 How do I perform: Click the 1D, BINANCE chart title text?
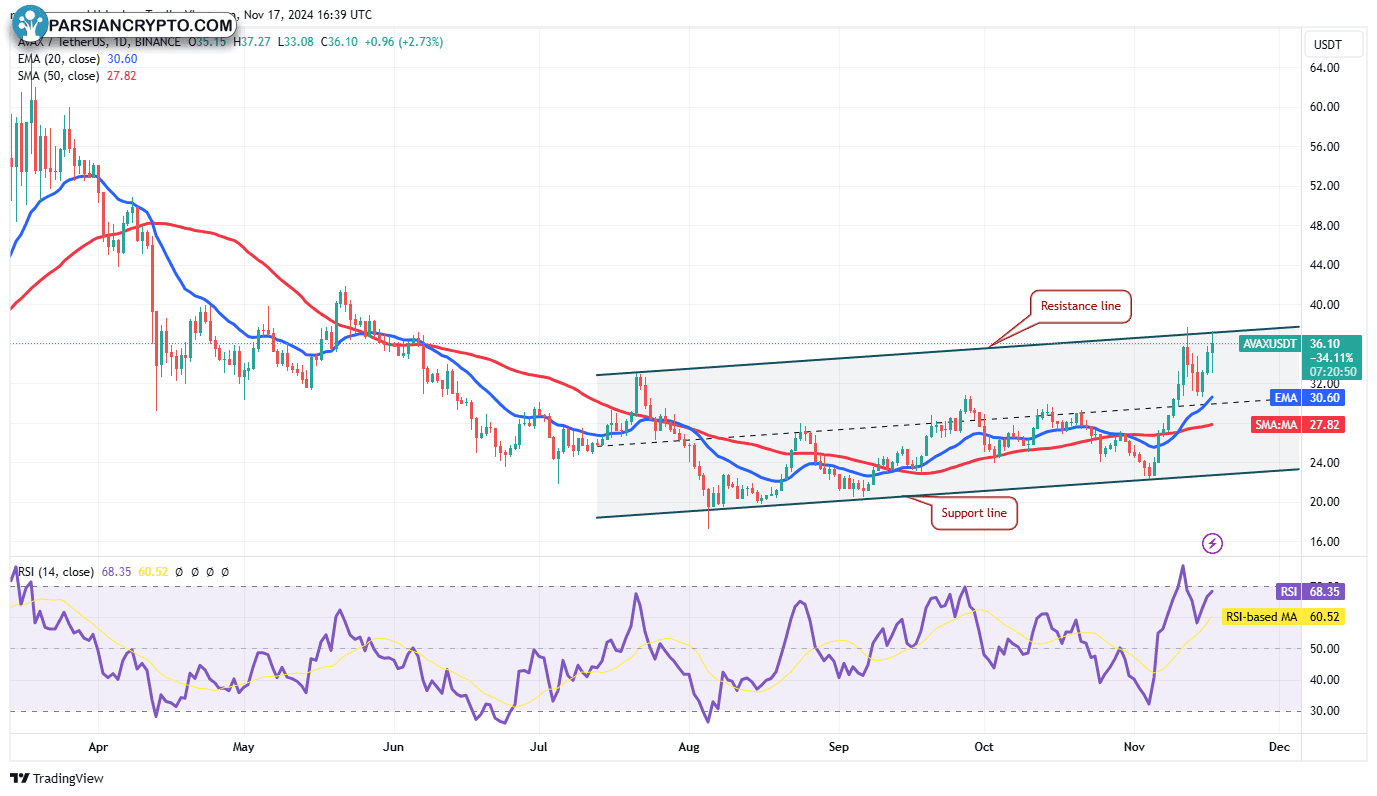point(146,42)
